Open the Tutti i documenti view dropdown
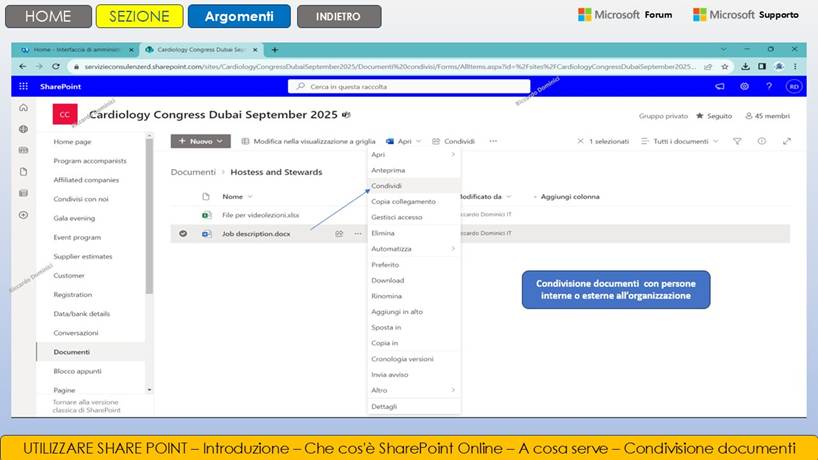The width and height of the screenshot is (818, 460). pyautogui.click(x=680, y=141)
